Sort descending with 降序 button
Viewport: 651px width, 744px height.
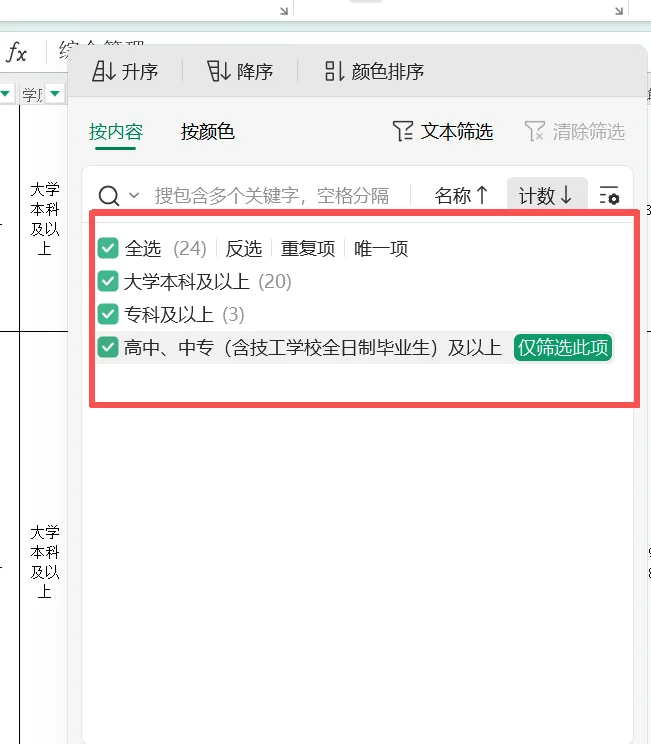coord(240,72)
